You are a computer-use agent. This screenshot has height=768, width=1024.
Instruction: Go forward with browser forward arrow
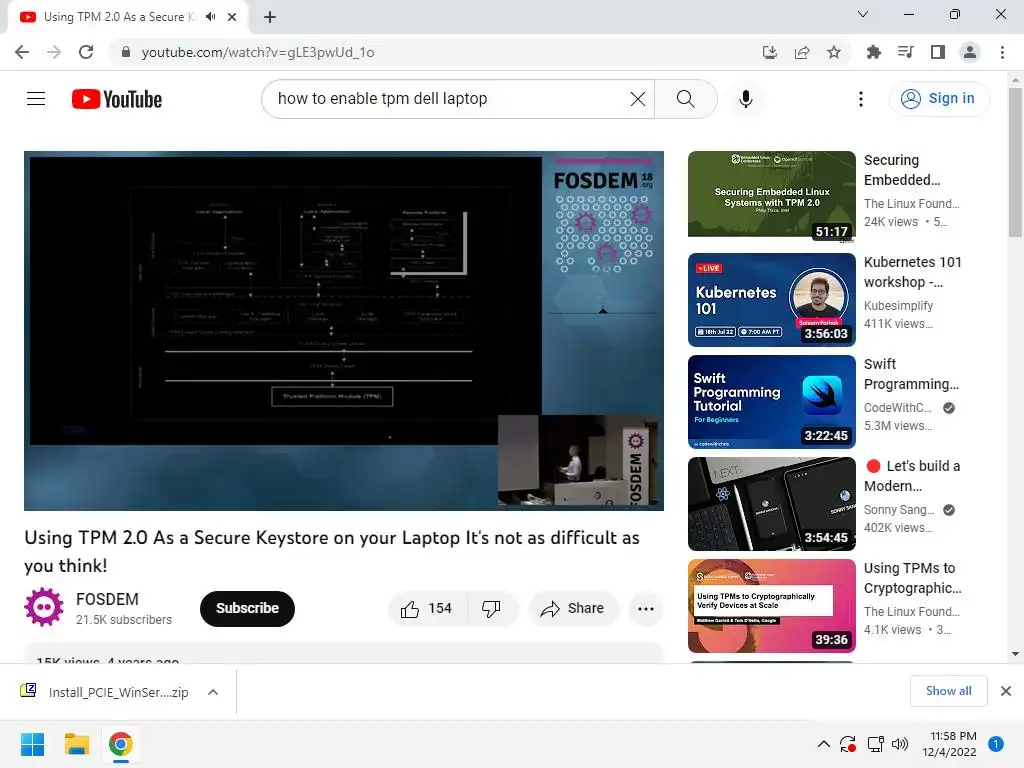[x=54, y=52]
